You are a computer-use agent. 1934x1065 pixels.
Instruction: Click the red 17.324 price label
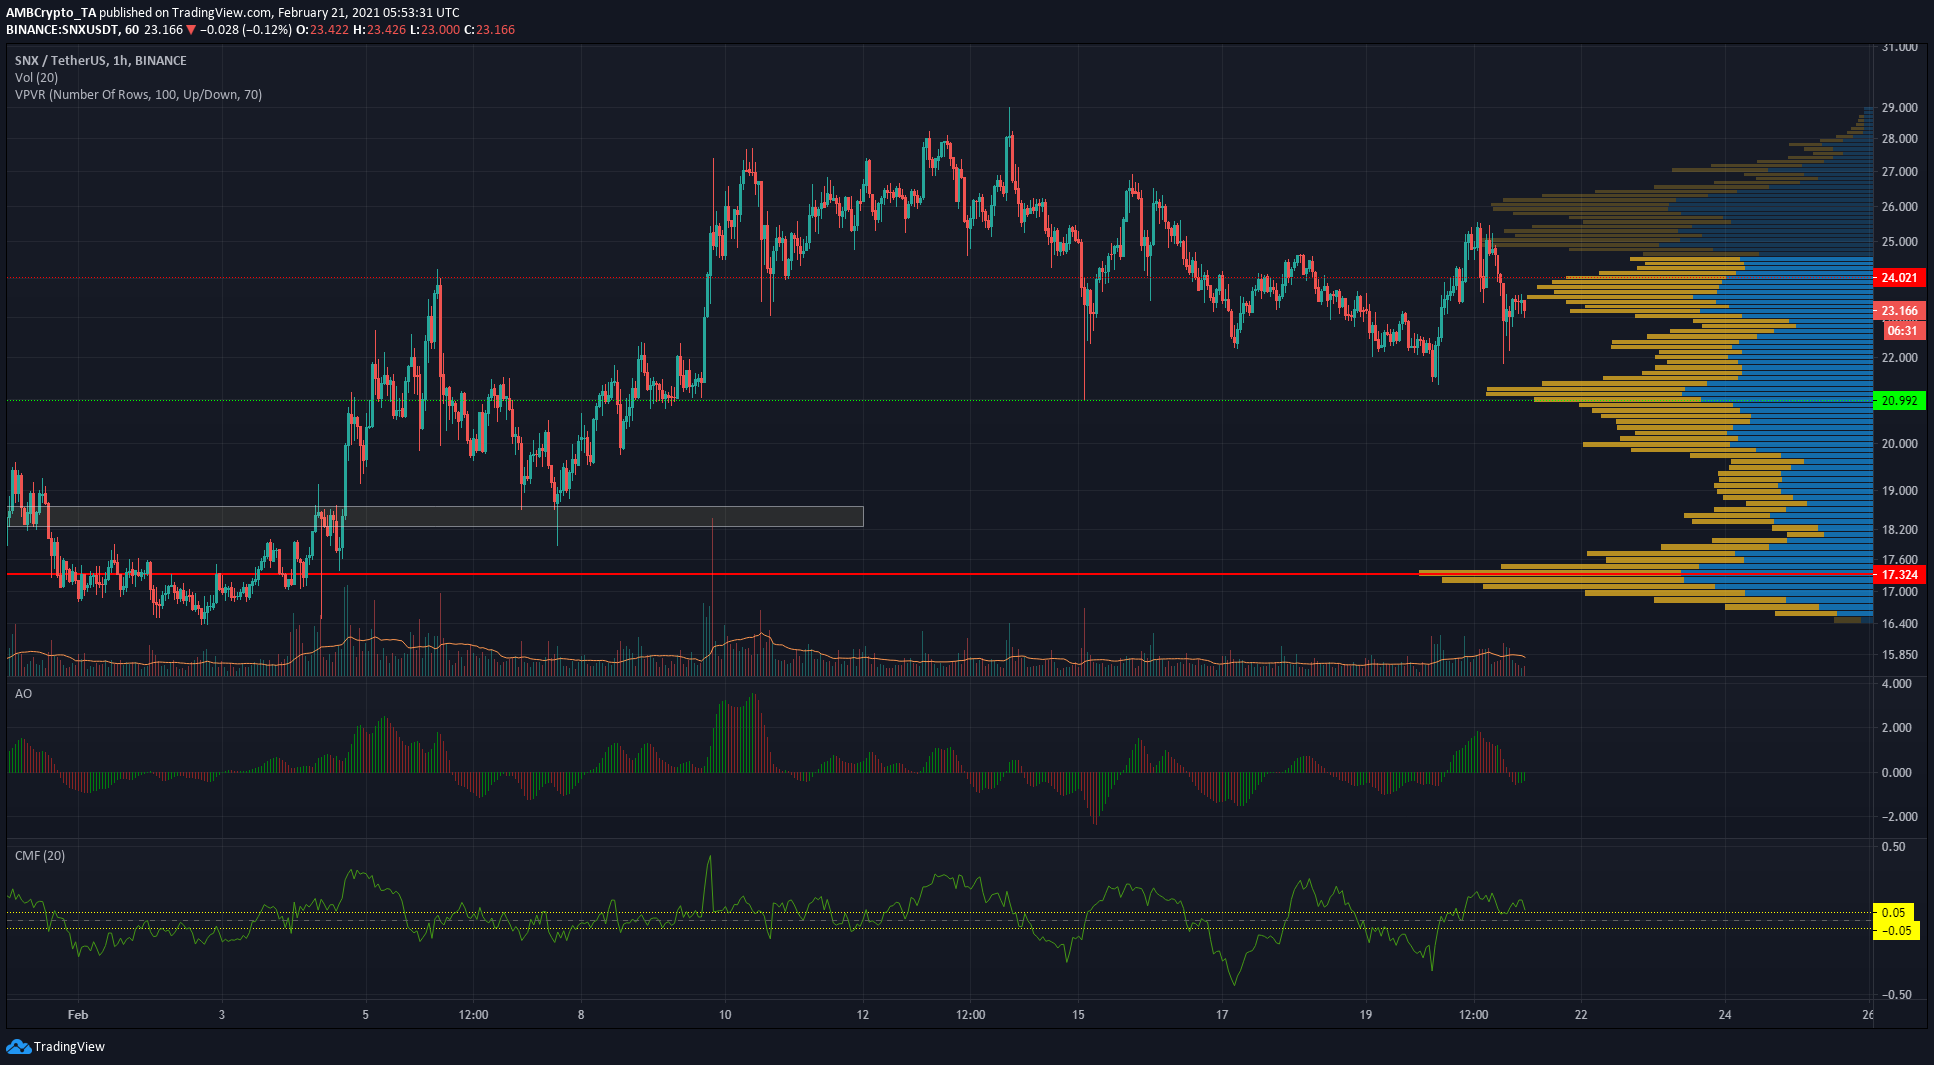pos(1899,574)
